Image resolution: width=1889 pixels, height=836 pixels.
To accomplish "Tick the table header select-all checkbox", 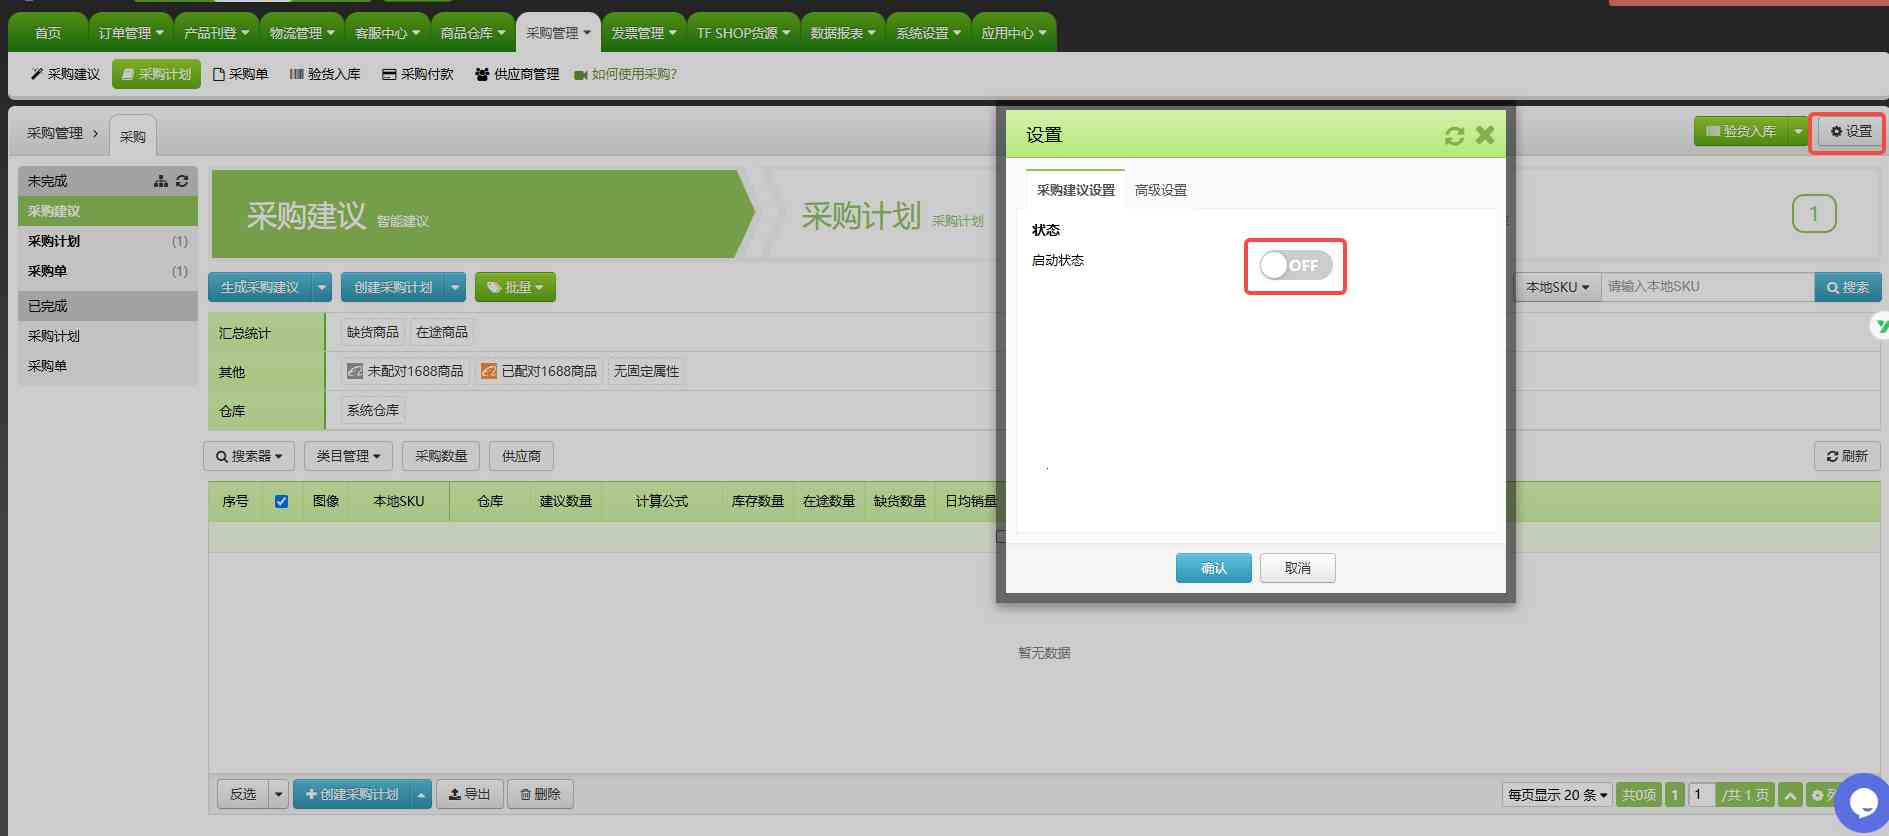I will tap(281, 501).
